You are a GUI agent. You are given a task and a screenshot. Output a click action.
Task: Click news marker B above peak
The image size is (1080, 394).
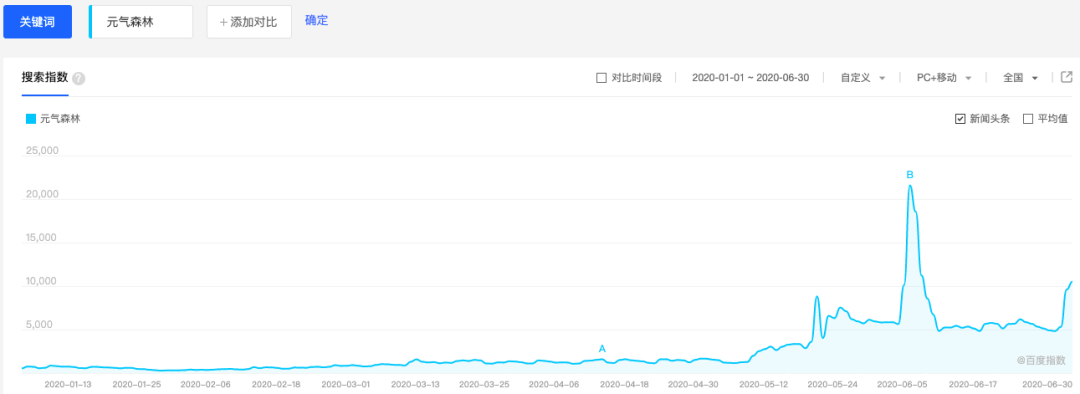[910, 174]
